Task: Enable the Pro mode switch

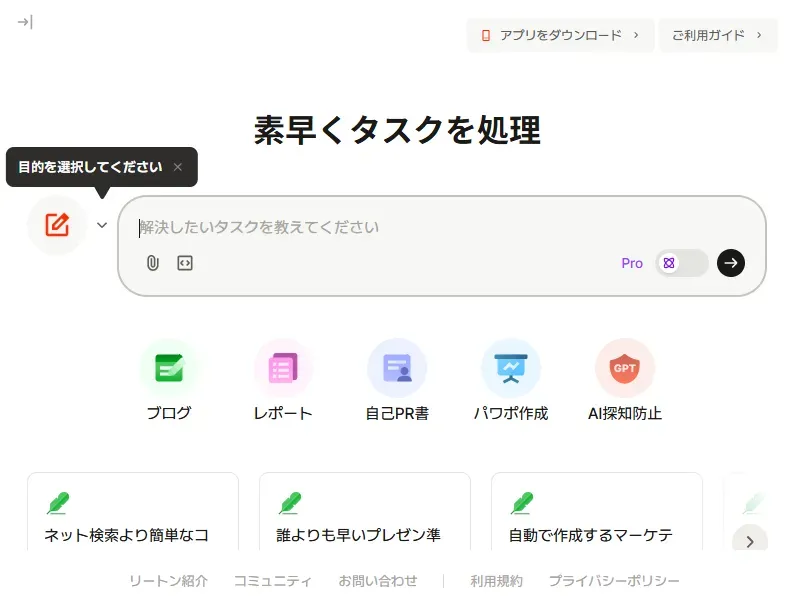Action: pos(681,263)
